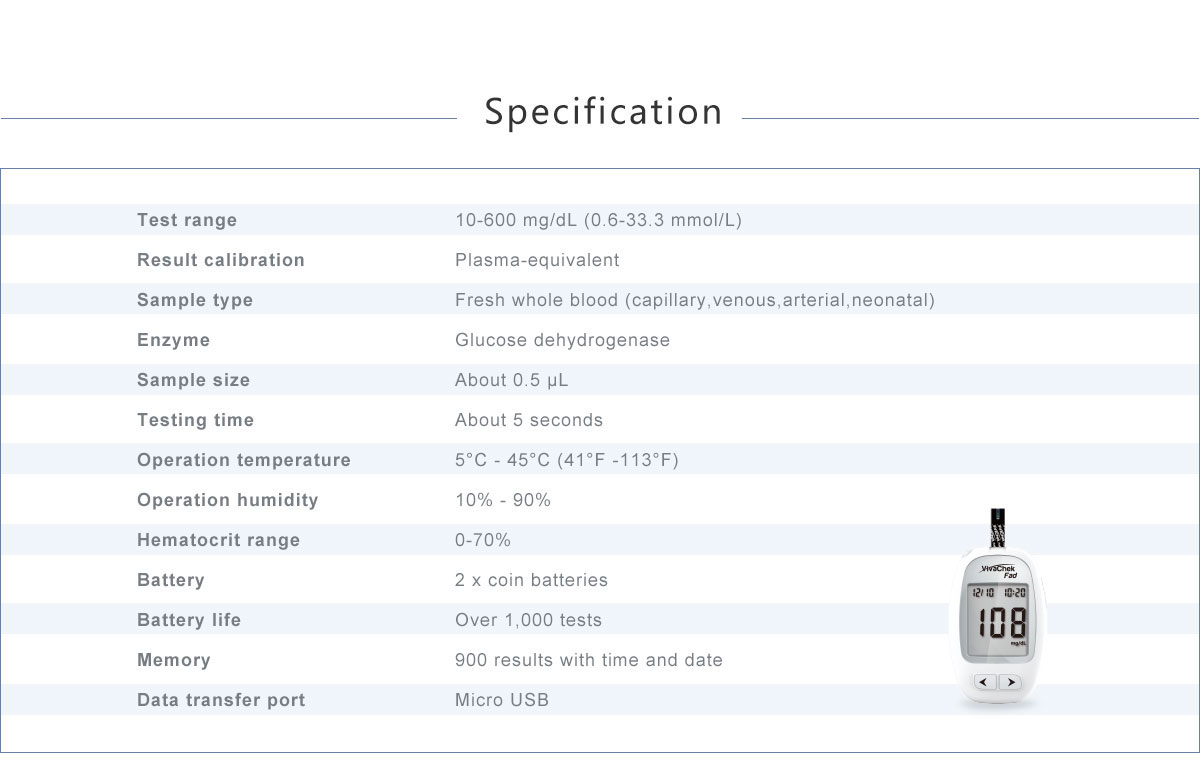Click the 108 glucose reading on the display

coord(1000,623)
